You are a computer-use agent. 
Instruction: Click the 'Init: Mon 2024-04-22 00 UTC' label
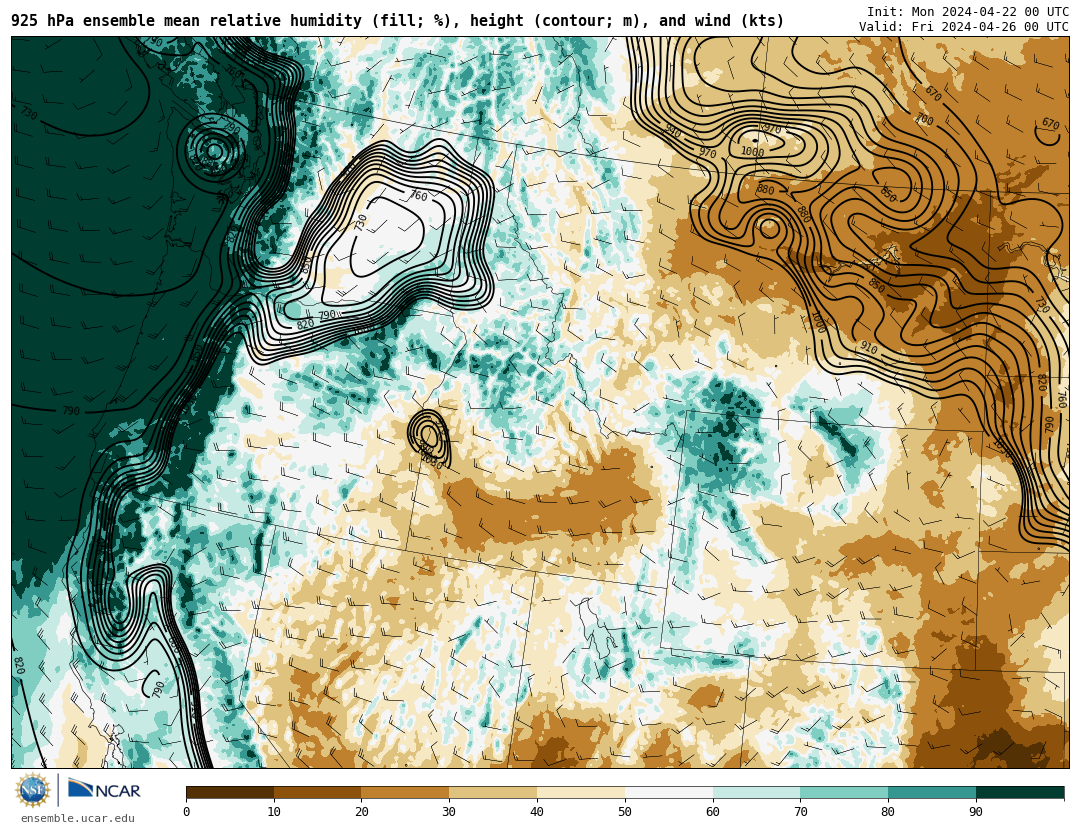pyautogui.click(x=968, y=12)
